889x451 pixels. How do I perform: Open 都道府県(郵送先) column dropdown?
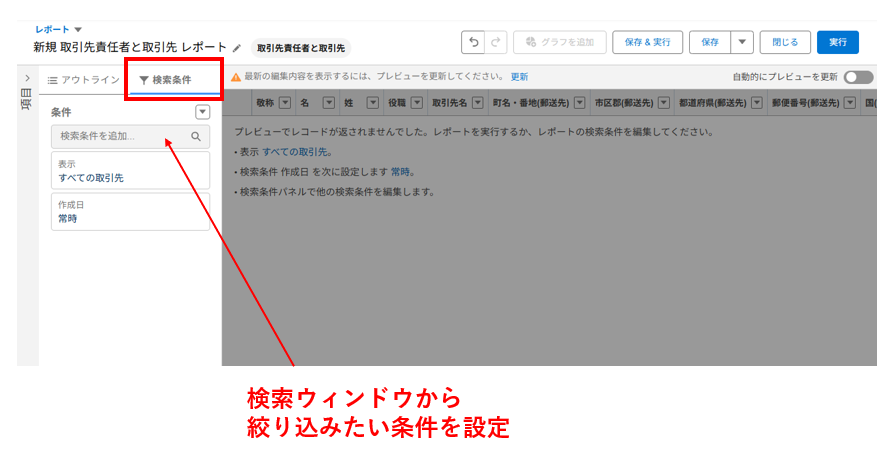756,103
